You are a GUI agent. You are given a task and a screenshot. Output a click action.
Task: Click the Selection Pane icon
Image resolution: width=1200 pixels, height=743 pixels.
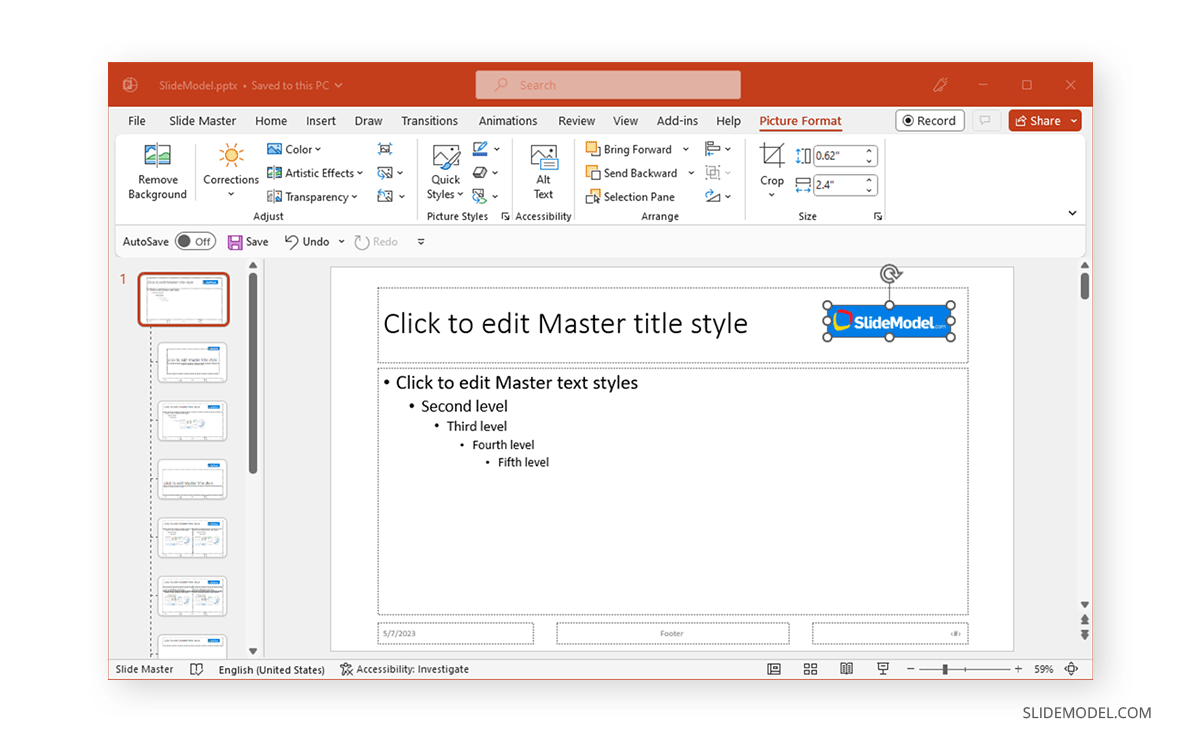click(x=631, y=196)
